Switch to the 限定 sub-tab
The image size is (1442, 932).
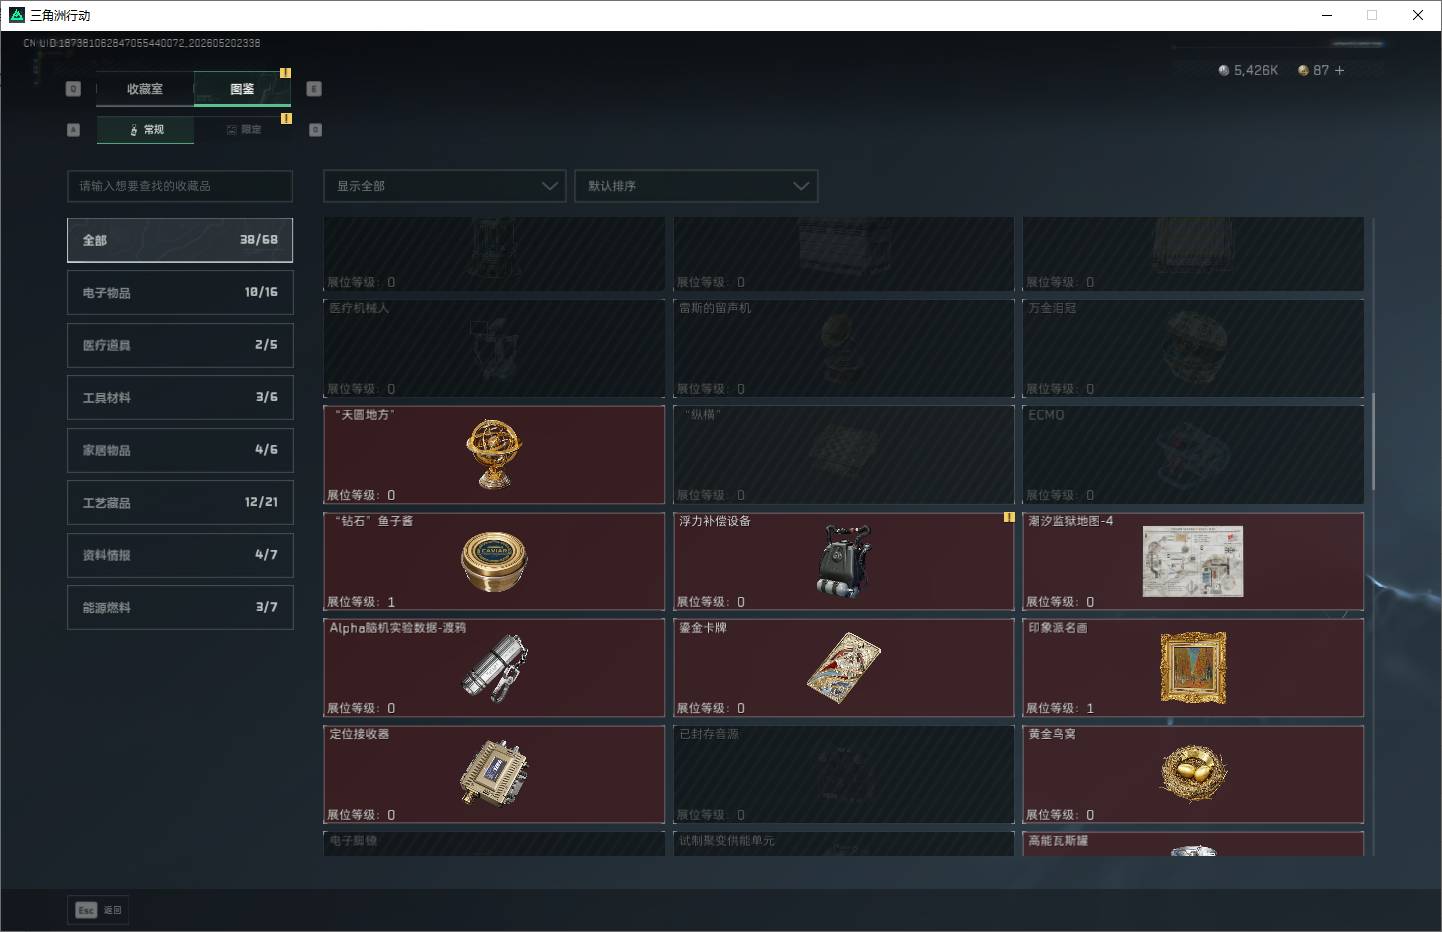pyautogui.click(x=243, y=130)
